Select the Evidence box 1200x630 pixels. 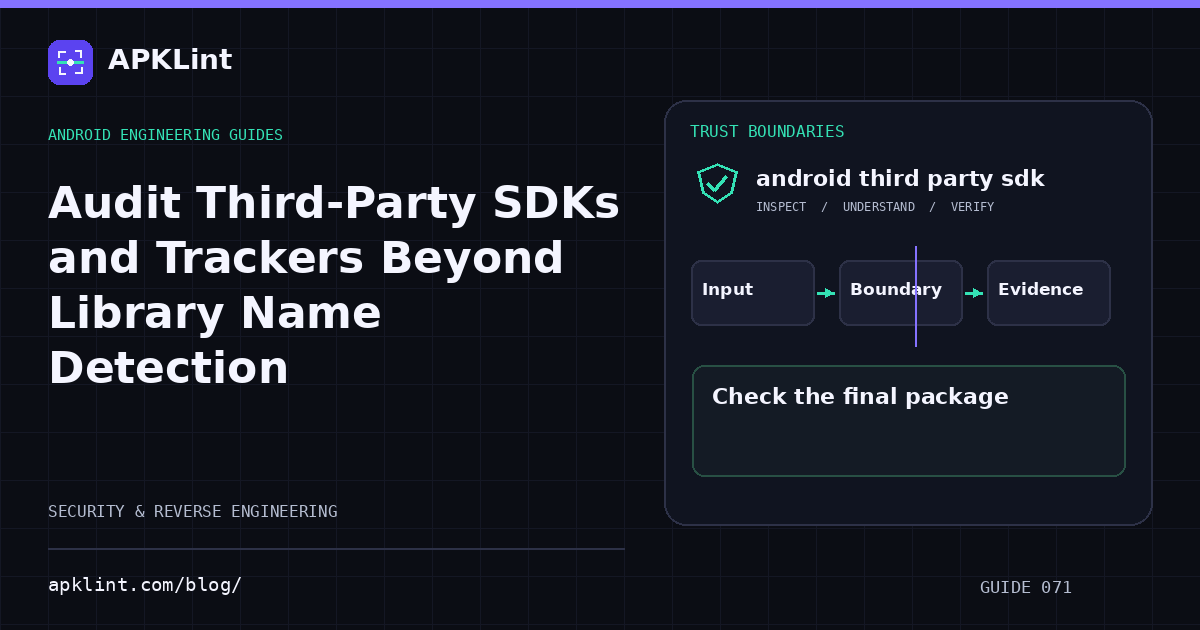pos(1049,293)
